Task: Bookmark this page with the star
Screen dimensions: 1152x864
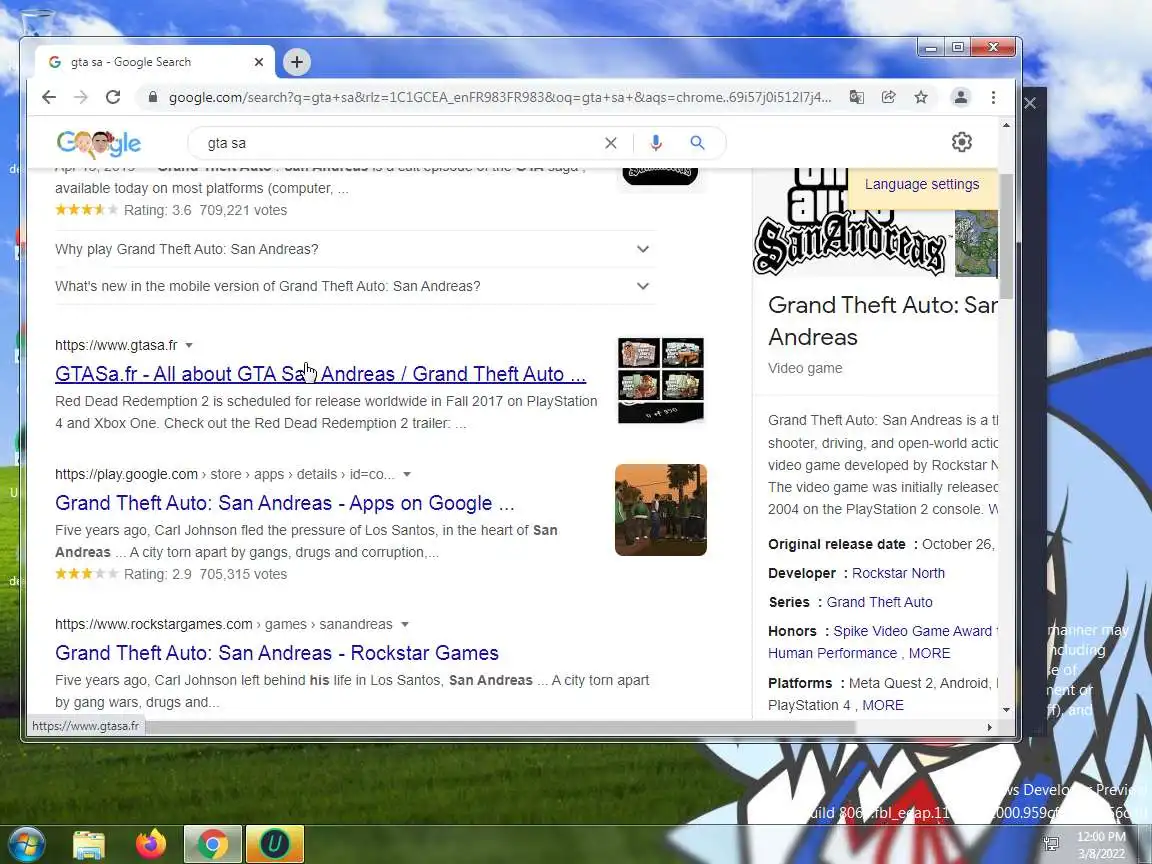Action: click(921, 97)
